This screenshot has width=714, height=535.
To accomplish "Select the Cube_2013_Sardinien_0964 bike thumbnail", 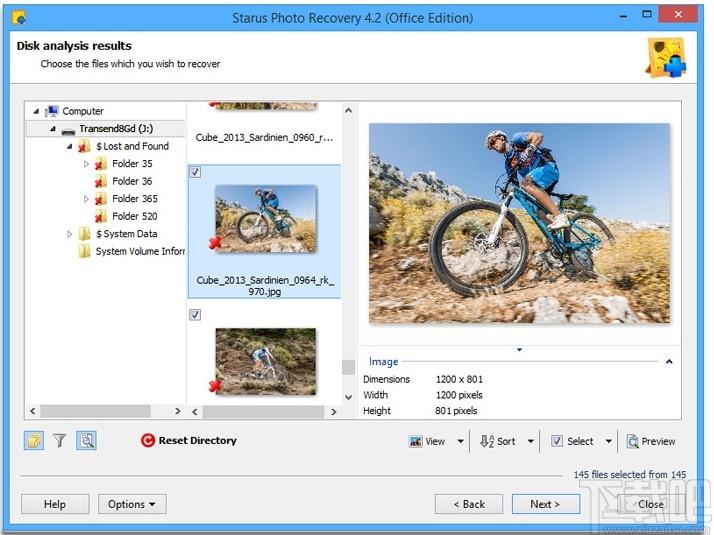I will pos(265,219).
